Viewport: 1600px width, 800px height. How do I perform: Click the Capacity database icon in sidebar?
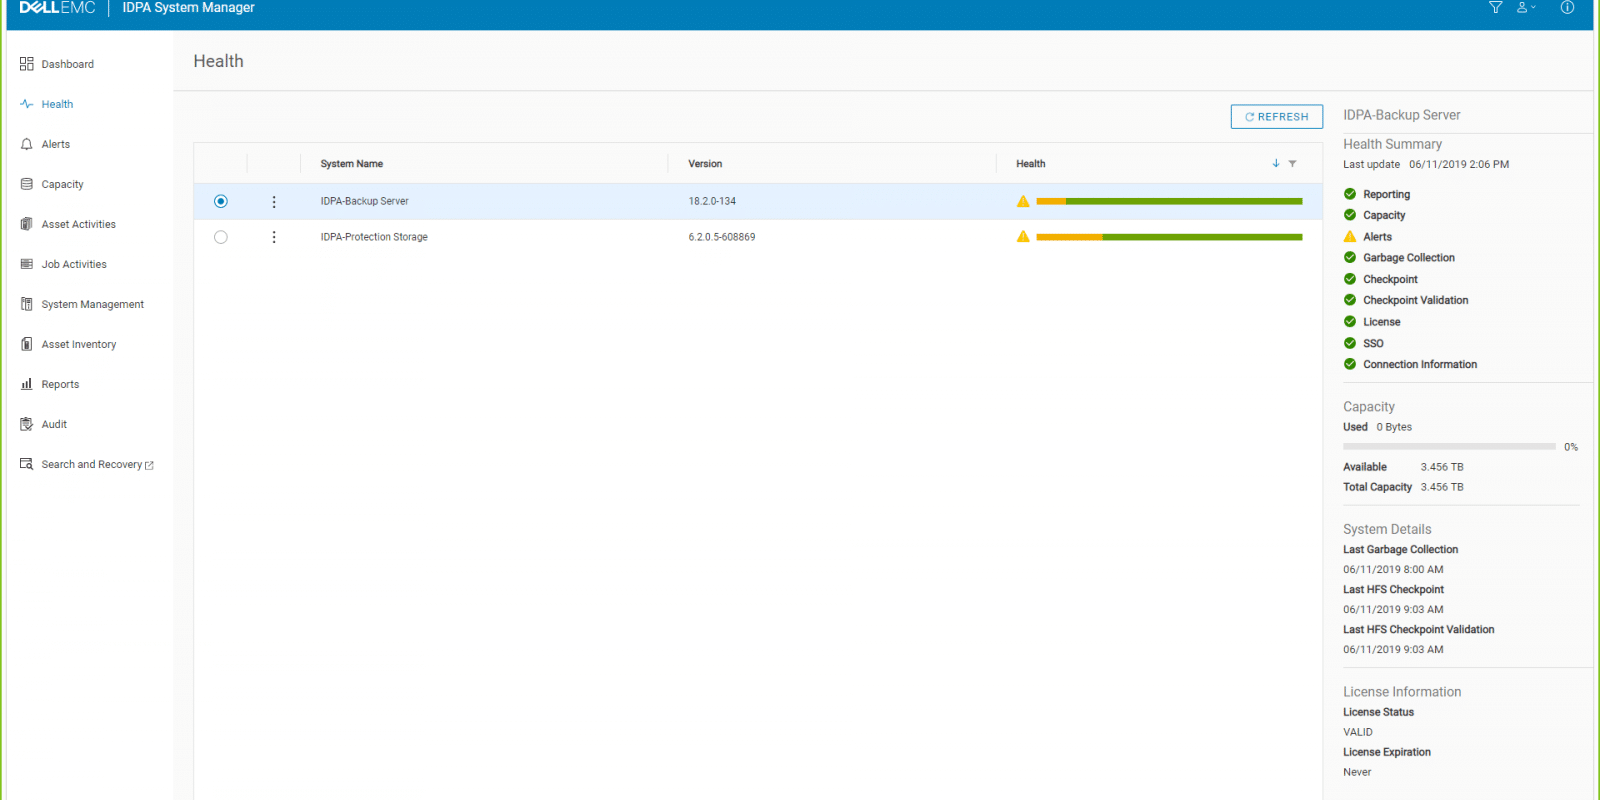(x=26, y=184)
